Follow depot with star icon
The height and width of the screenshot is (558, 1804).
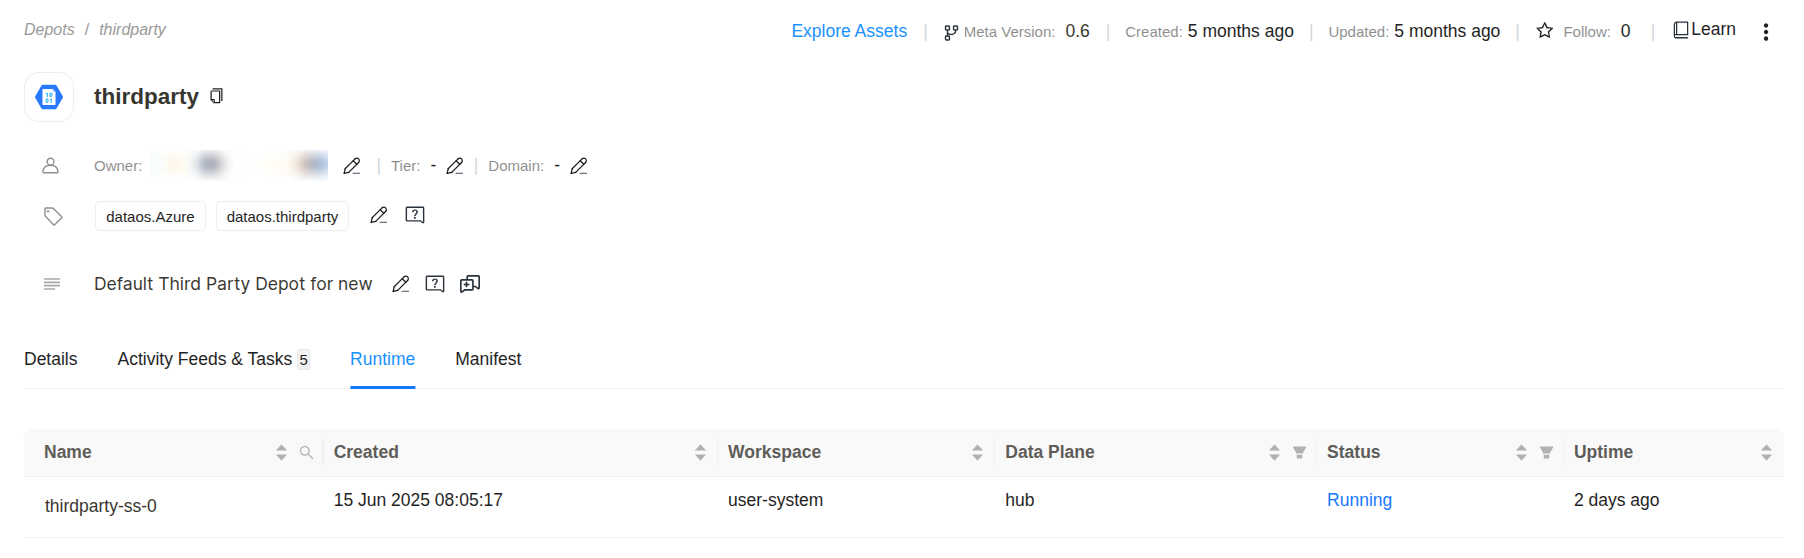pos(1545,31)
